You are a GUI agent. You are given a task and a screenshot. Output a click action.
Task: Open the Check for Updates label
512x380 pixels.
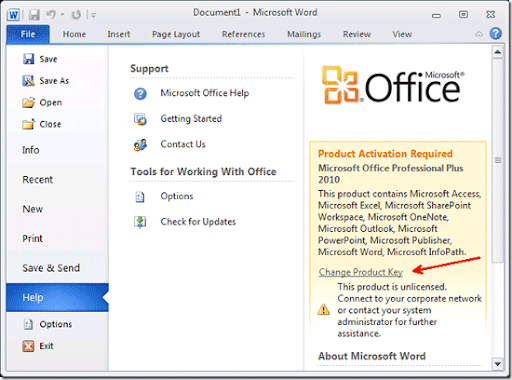198,222
